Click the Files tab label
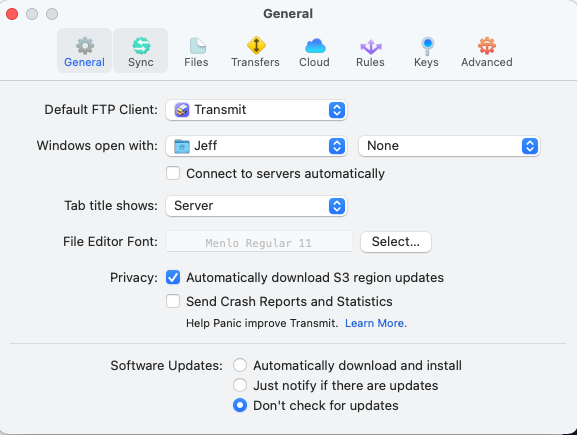This screenshot has height=435, width=577. (x=196, y=62)
